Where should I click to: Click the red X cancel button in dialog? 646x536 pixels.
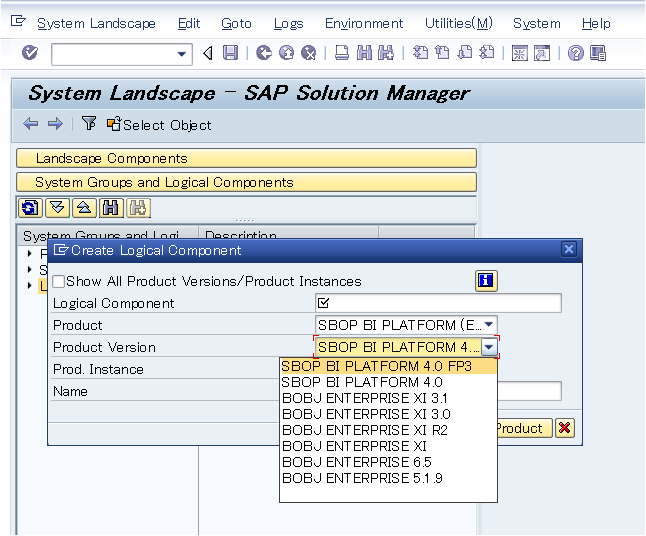(x=564, y=428)
